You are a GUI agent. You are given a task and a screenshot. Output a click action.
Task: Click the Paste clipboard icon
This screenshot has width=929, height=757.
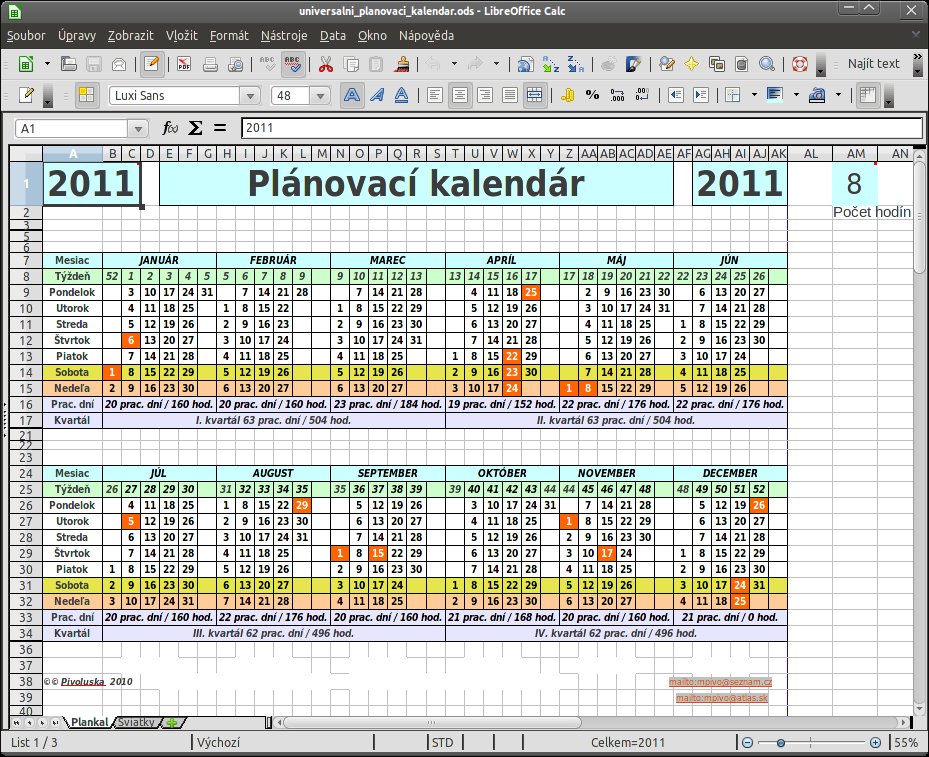click(x=376, y=63)
